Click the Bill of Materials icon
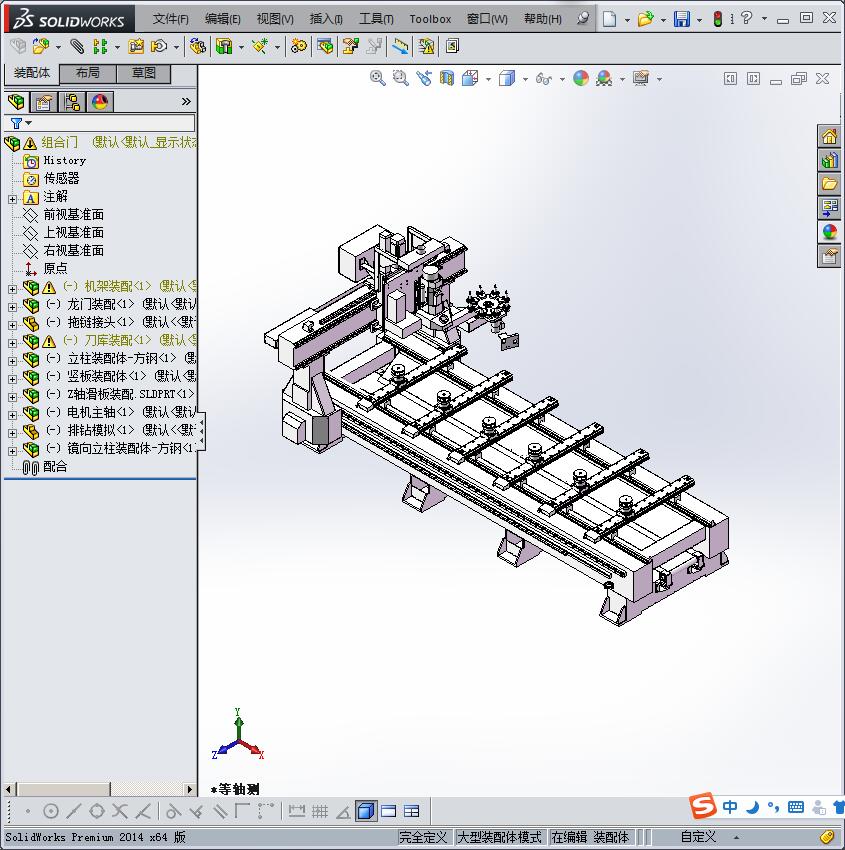845x850 pixels. [x=325, y=47]
